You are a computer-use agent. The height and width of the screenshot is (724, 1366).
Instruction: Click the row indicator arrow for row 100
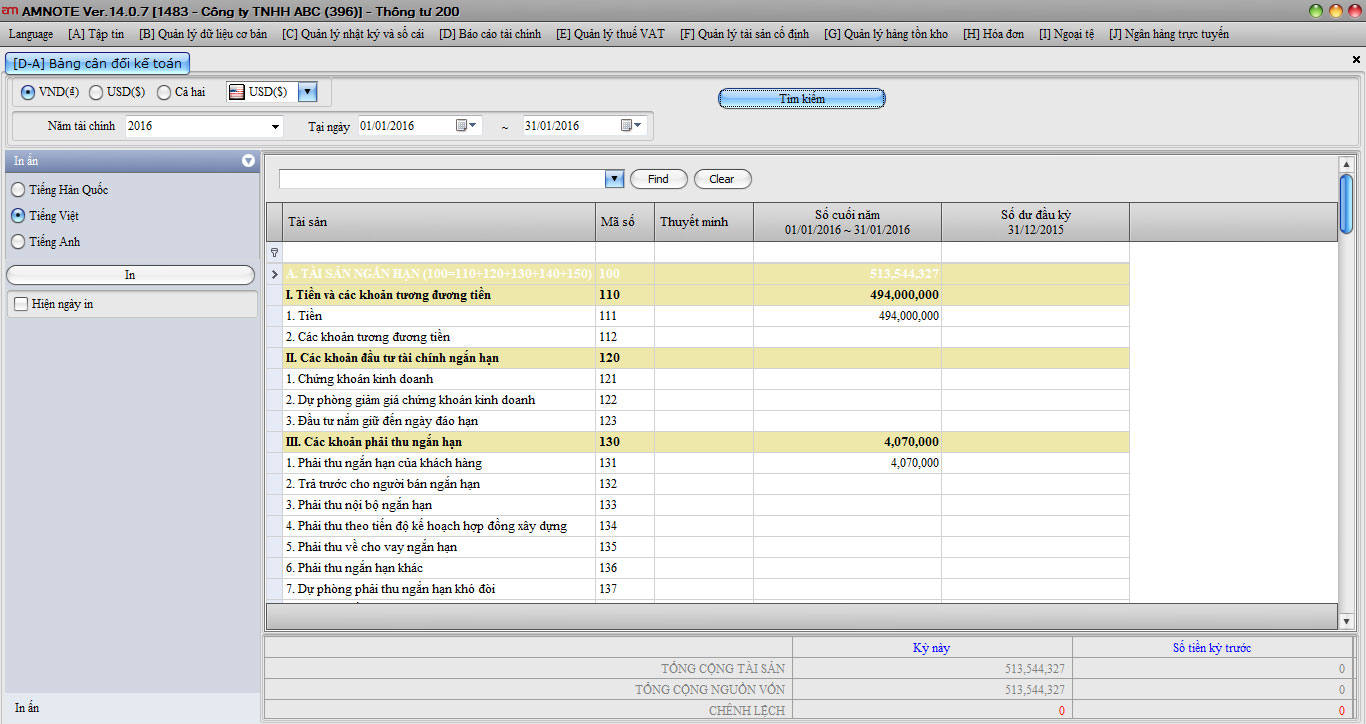[275, 274]
